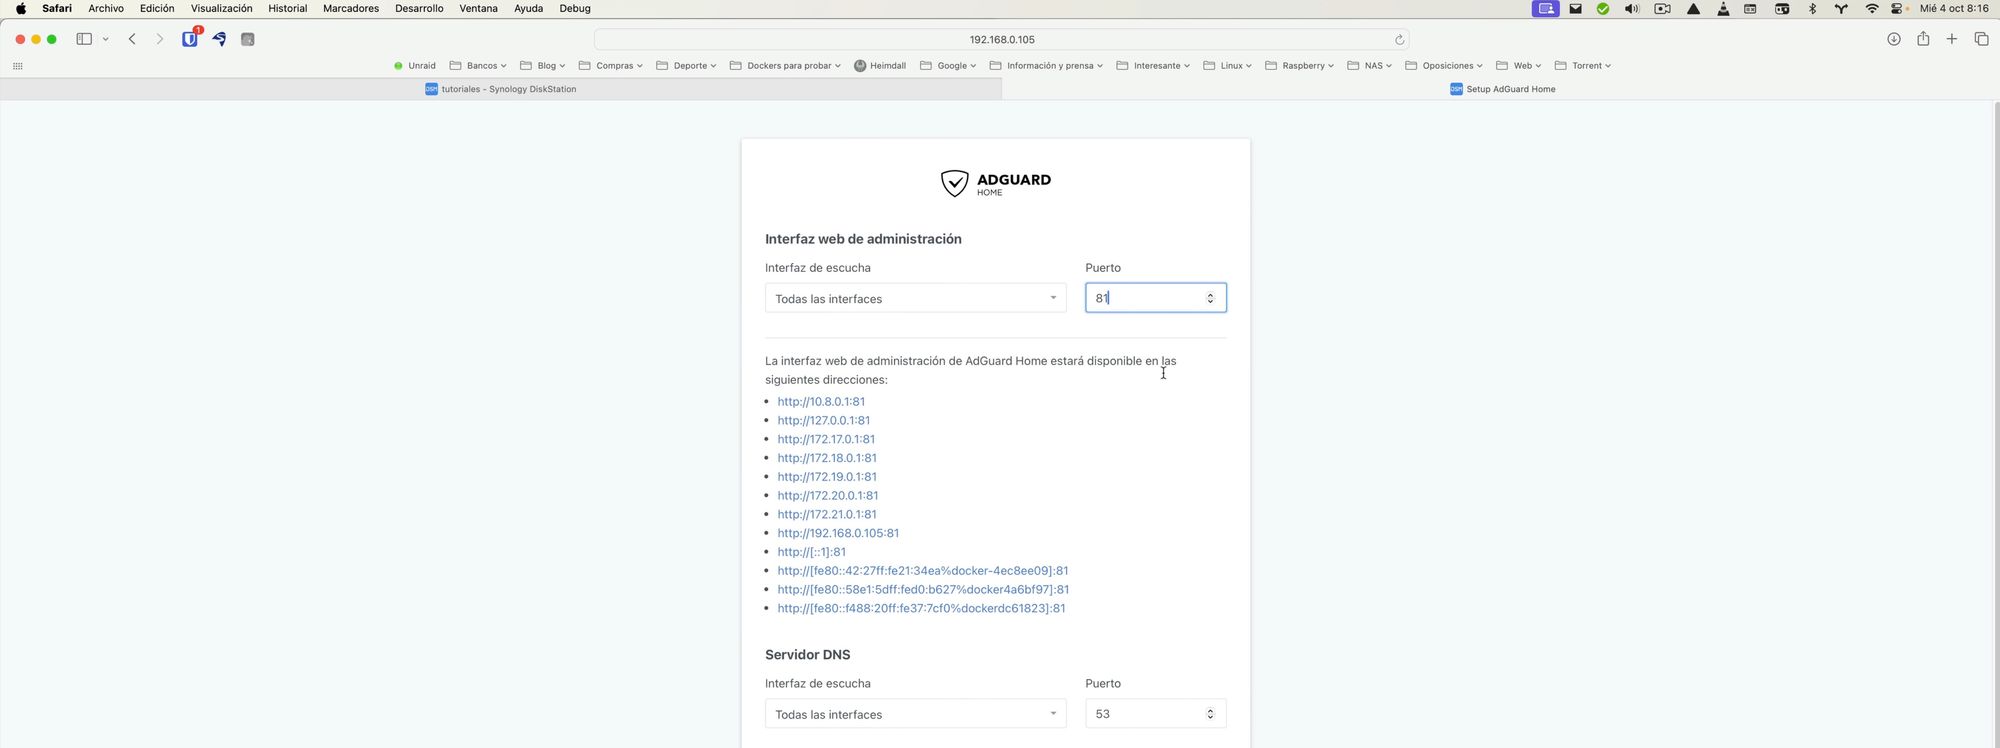Click the screen sharing menu bar icon
The height and width of the screenshot is (748, 2000).
point(1546,8)
